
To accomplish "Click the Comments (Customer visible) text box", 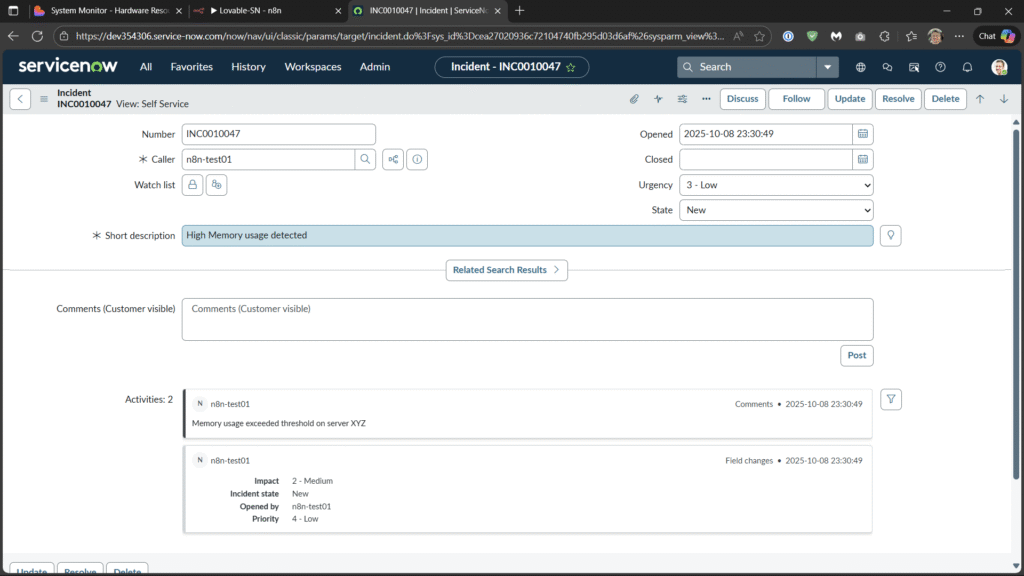I will tap(527, 319).
